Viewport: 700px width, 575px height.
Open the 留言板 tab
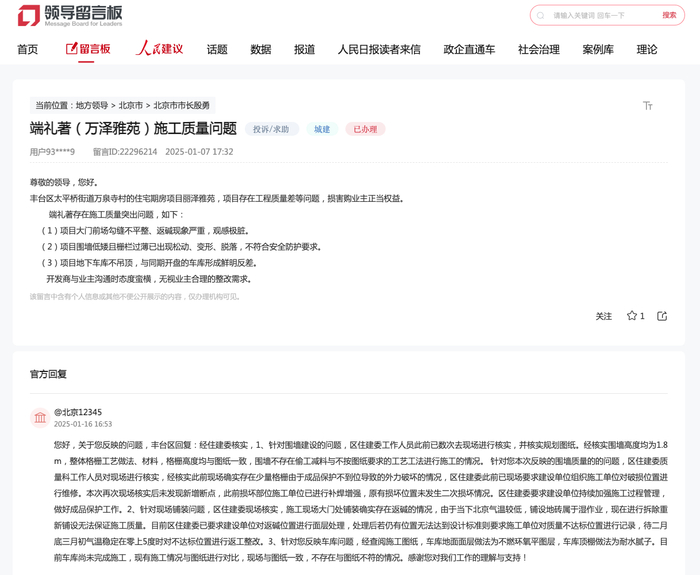point(88,49)
